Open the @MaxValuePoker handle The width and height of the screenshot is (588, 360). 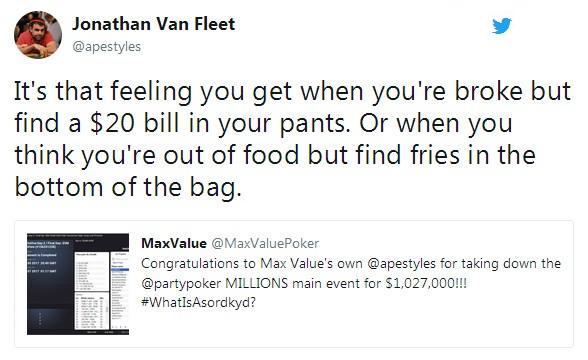coord(265,243)
